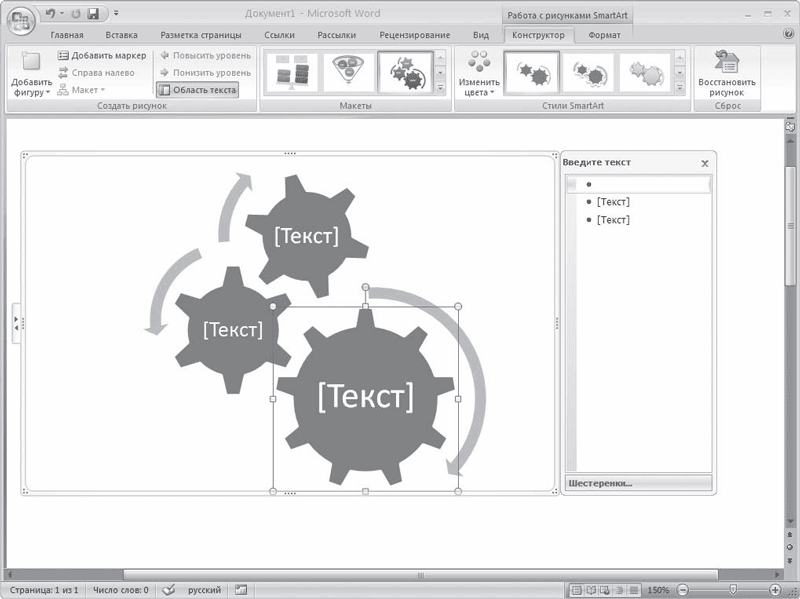Click the Изменить цвета colored circles icon

click(x=479, y=61)
